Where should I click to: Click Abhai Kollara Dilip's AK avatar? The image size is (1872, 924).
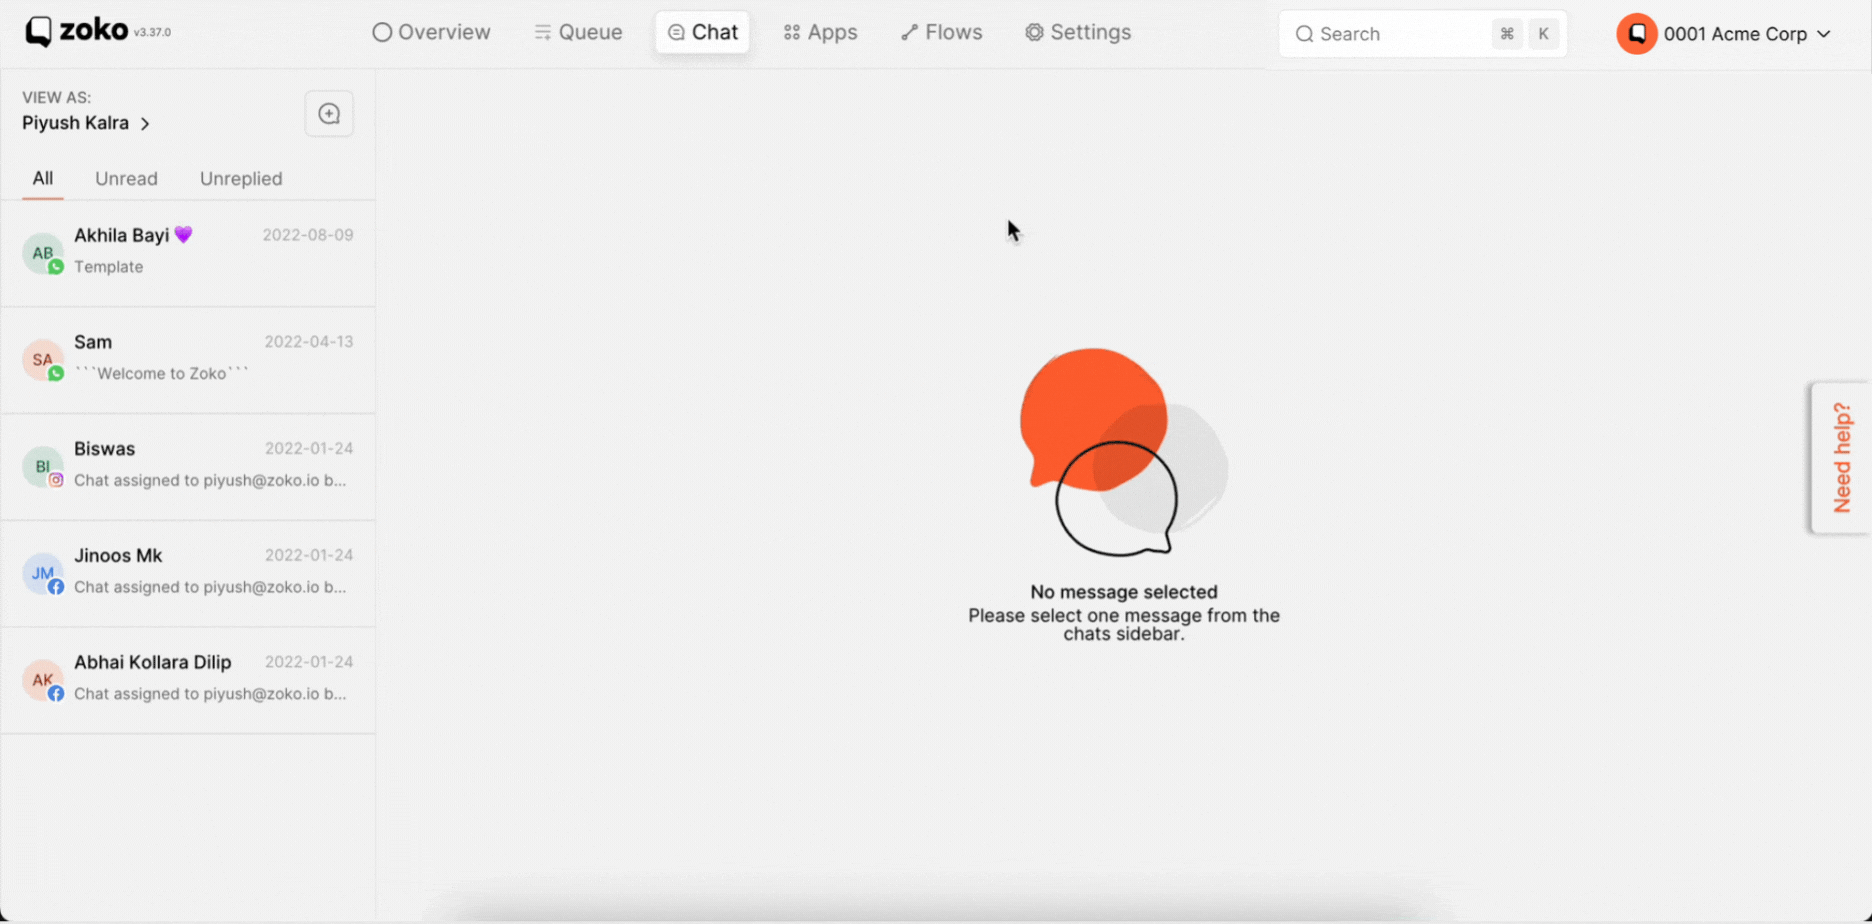(x=42, y=680)
